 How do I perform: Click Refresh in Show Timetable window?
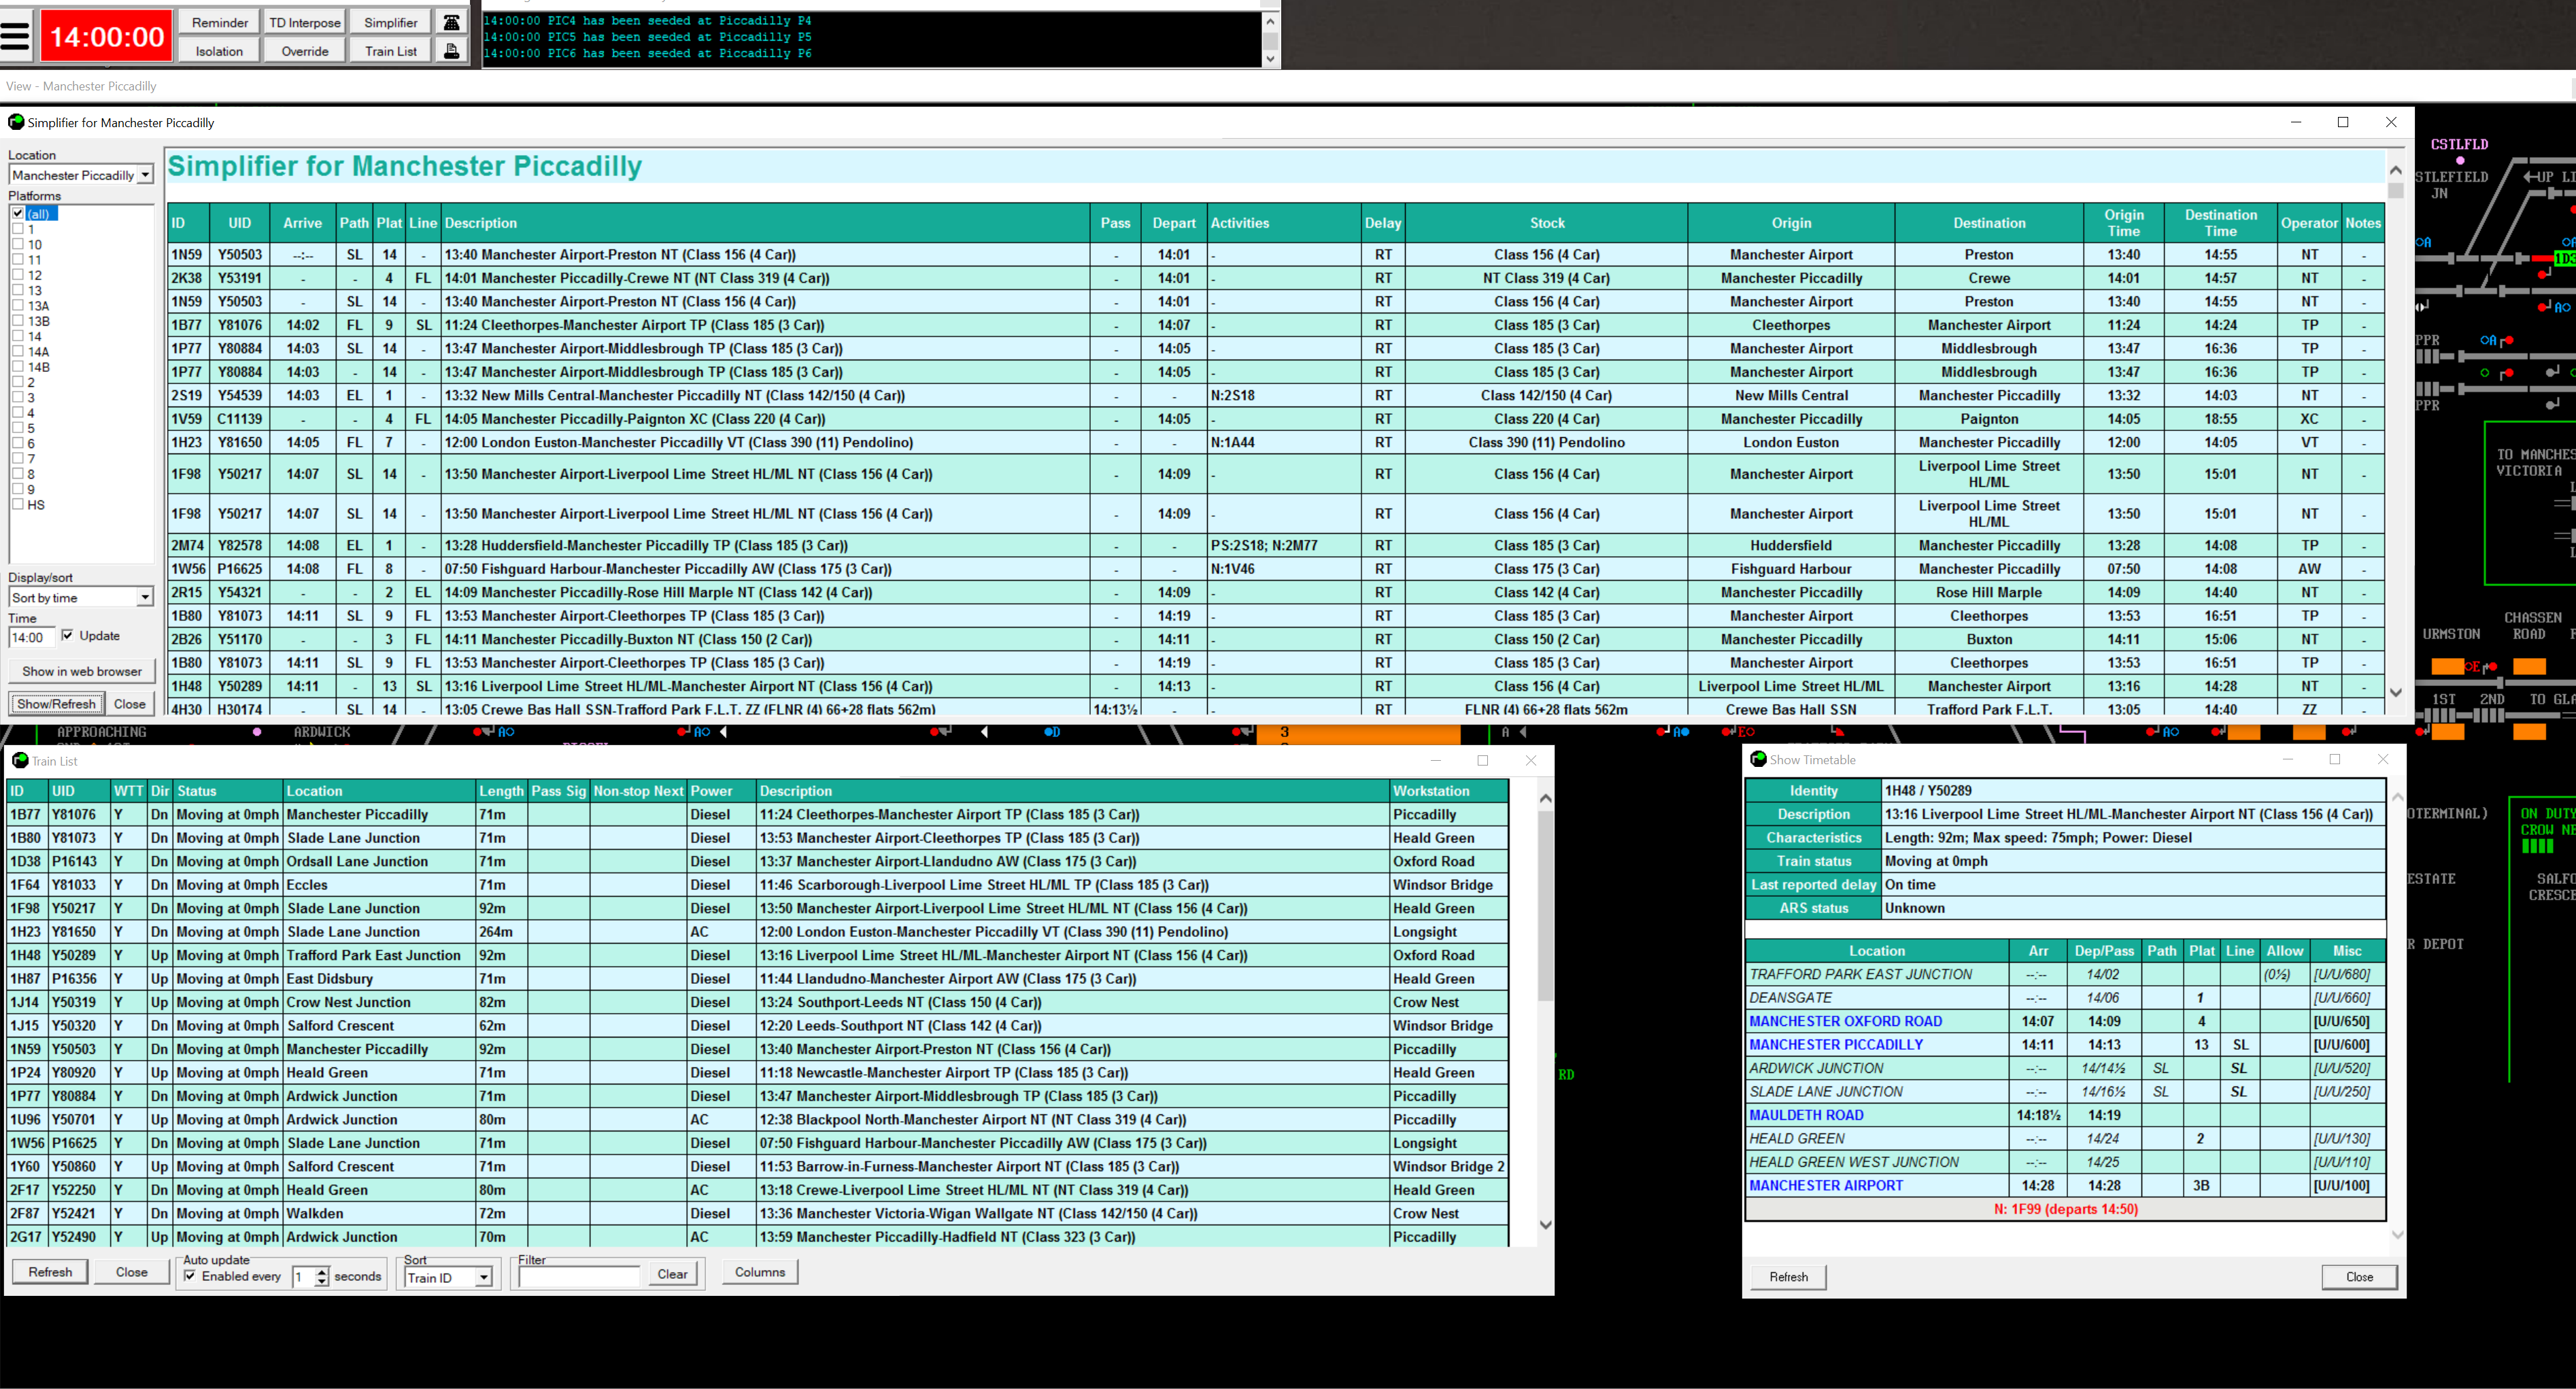[x=1788, y=1277]
